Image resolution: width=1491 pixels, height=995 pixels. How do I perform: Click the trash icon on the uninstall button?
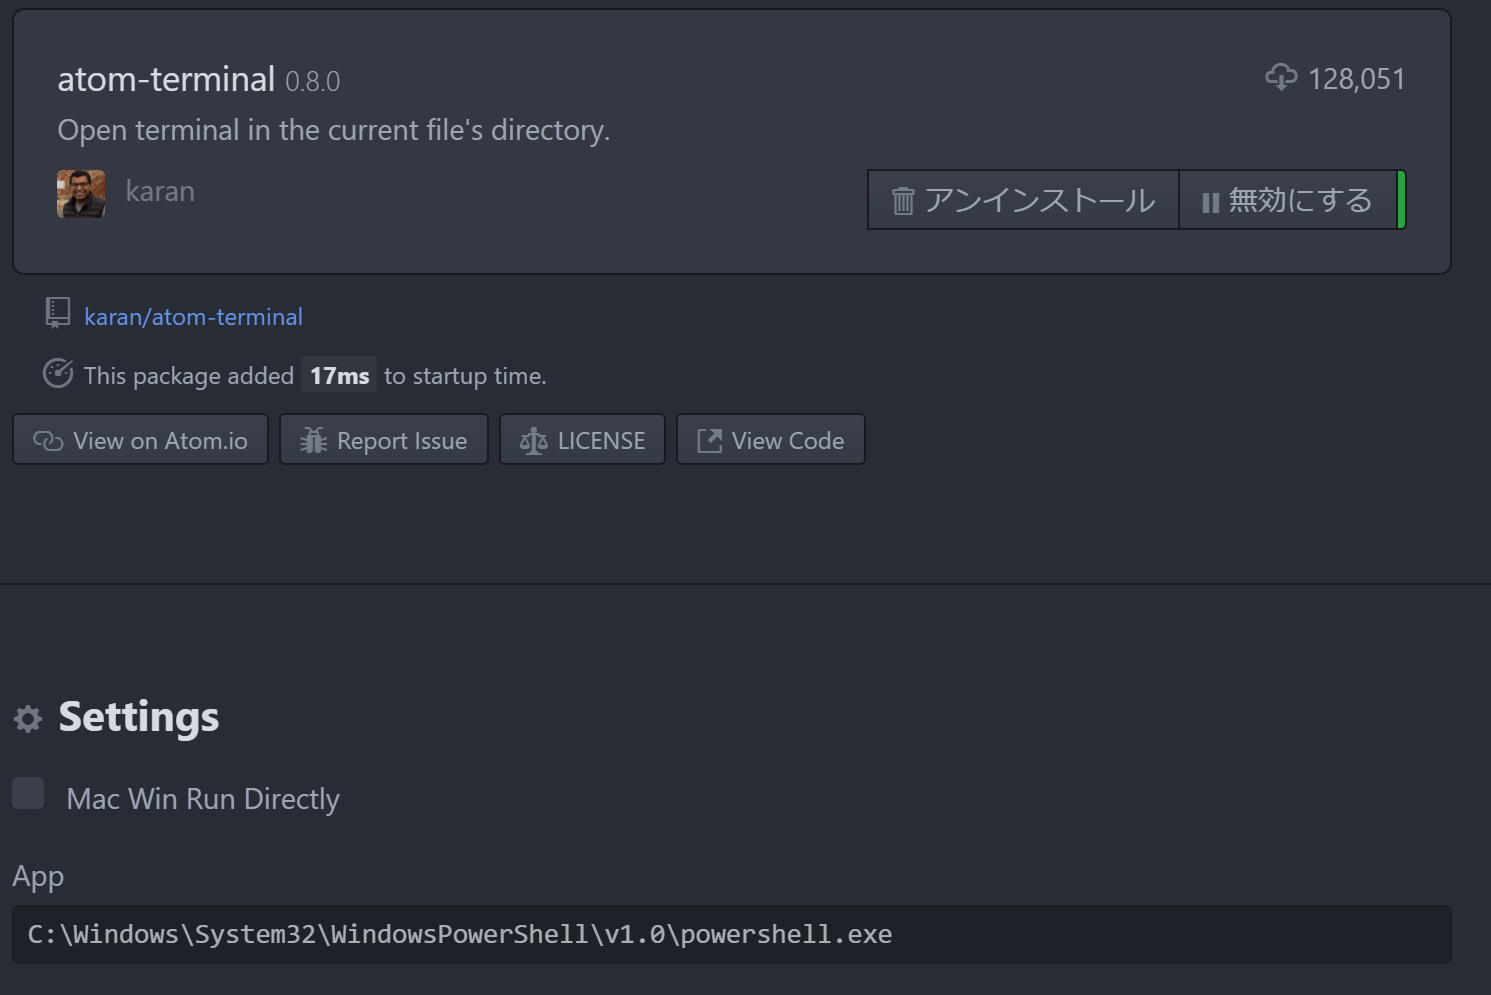click(901, 200)
